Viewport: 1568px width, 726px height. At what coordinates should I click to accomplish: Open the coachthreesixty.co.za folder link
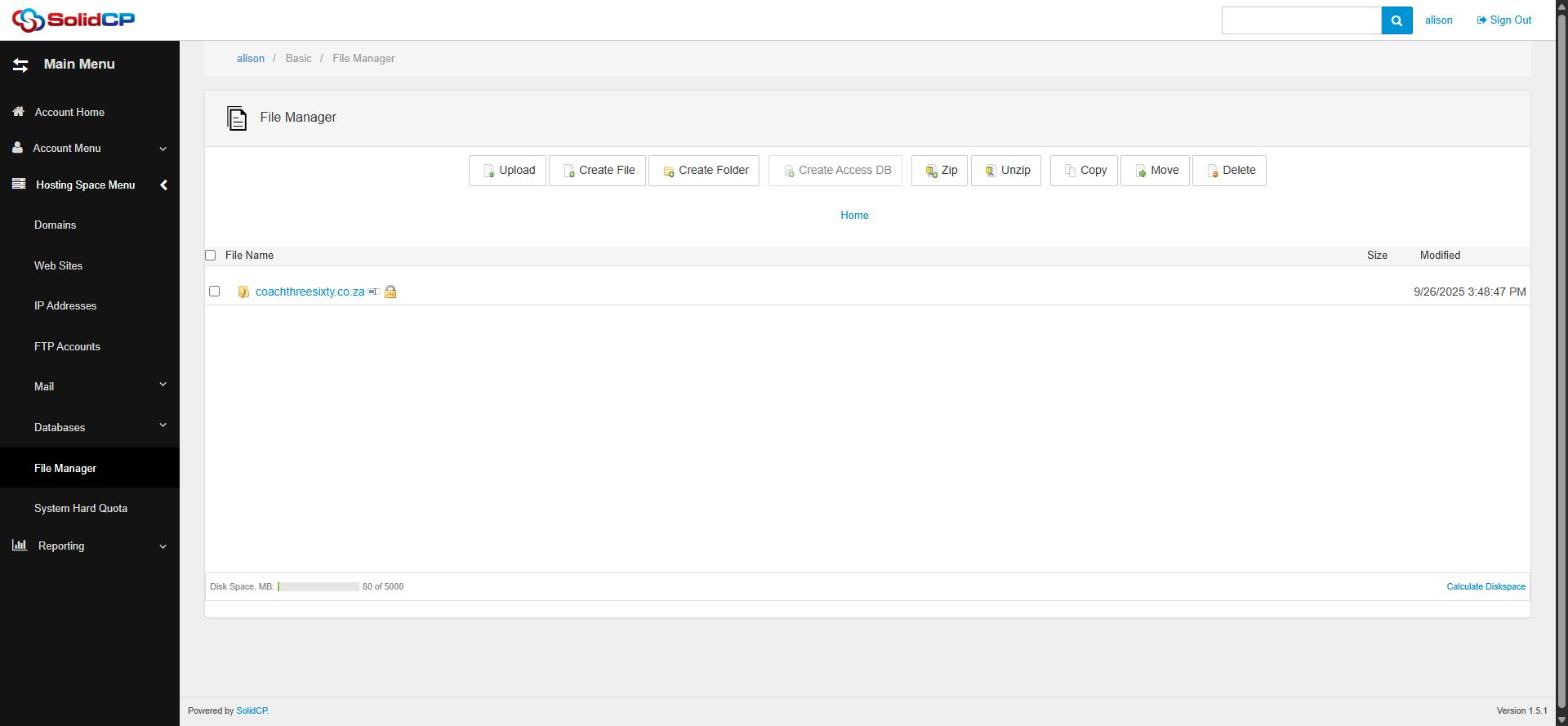310,292
